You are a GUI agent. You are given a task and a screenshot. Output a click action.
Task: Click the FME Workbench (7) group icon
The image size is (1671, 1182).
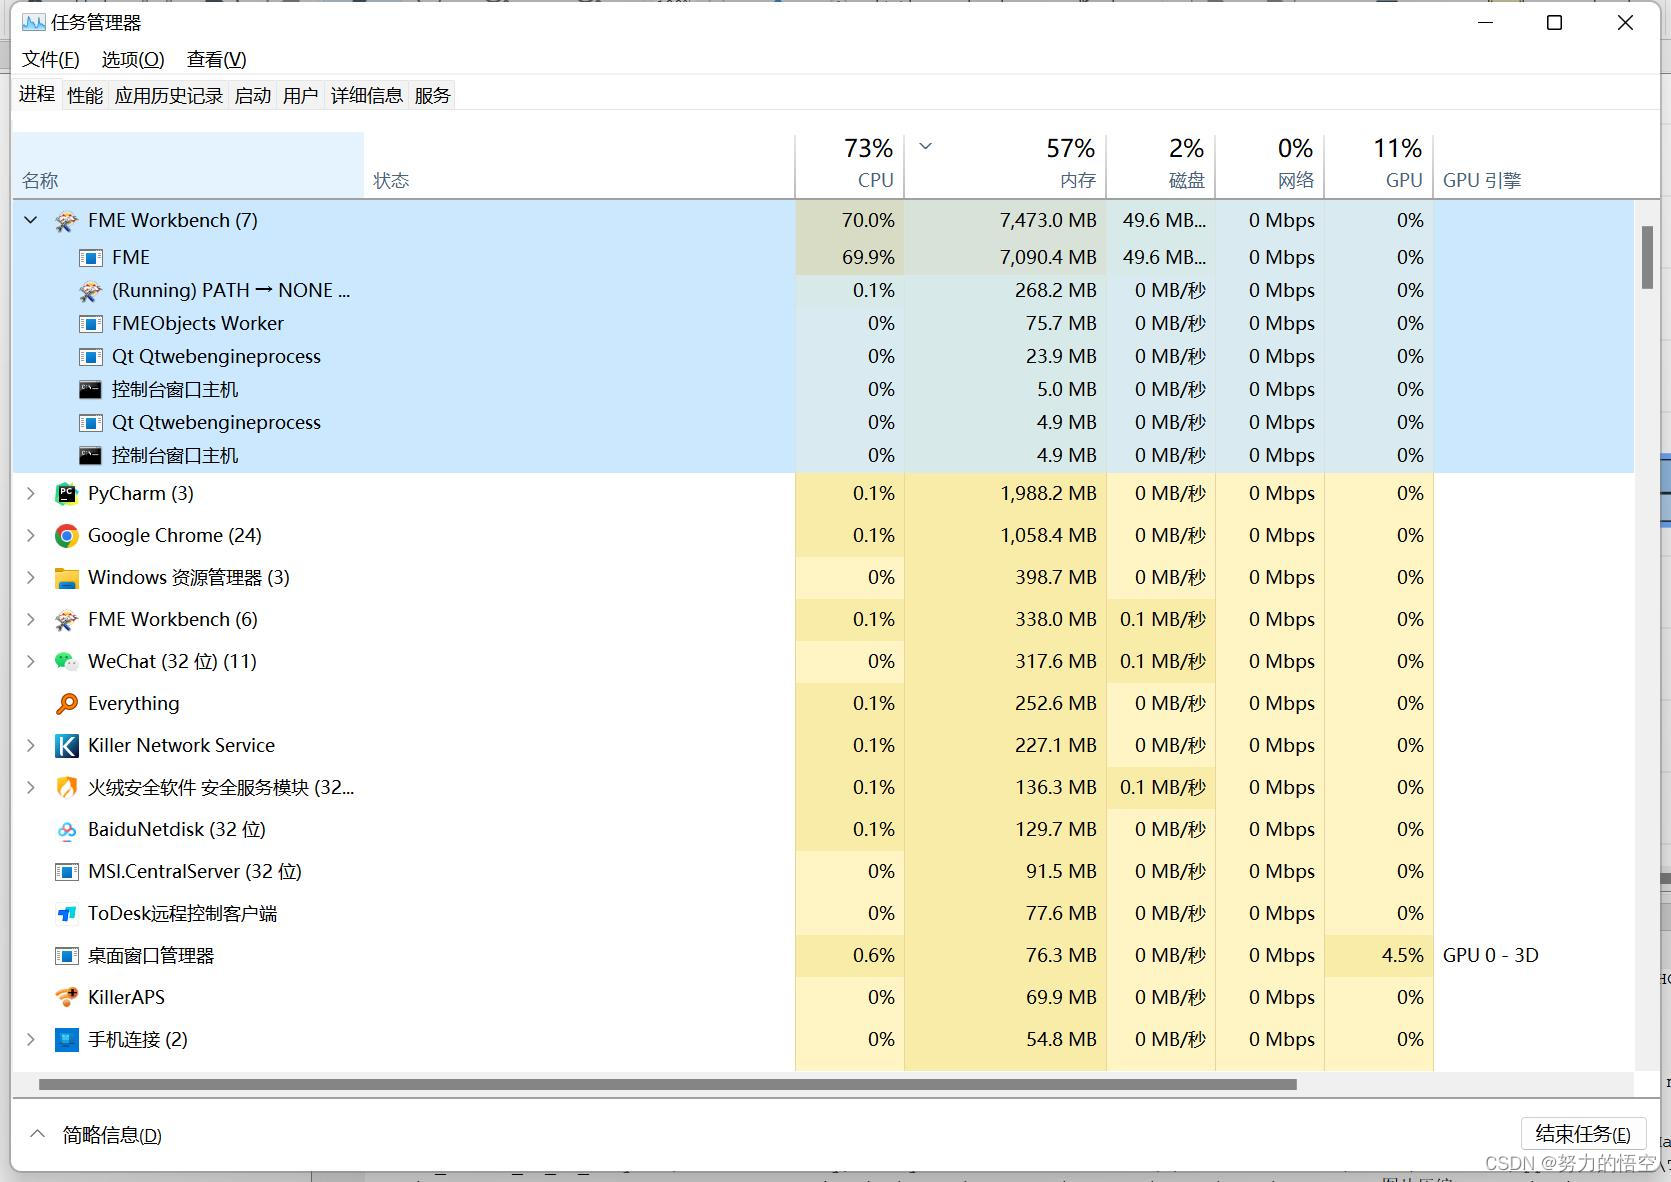[66, 221]
